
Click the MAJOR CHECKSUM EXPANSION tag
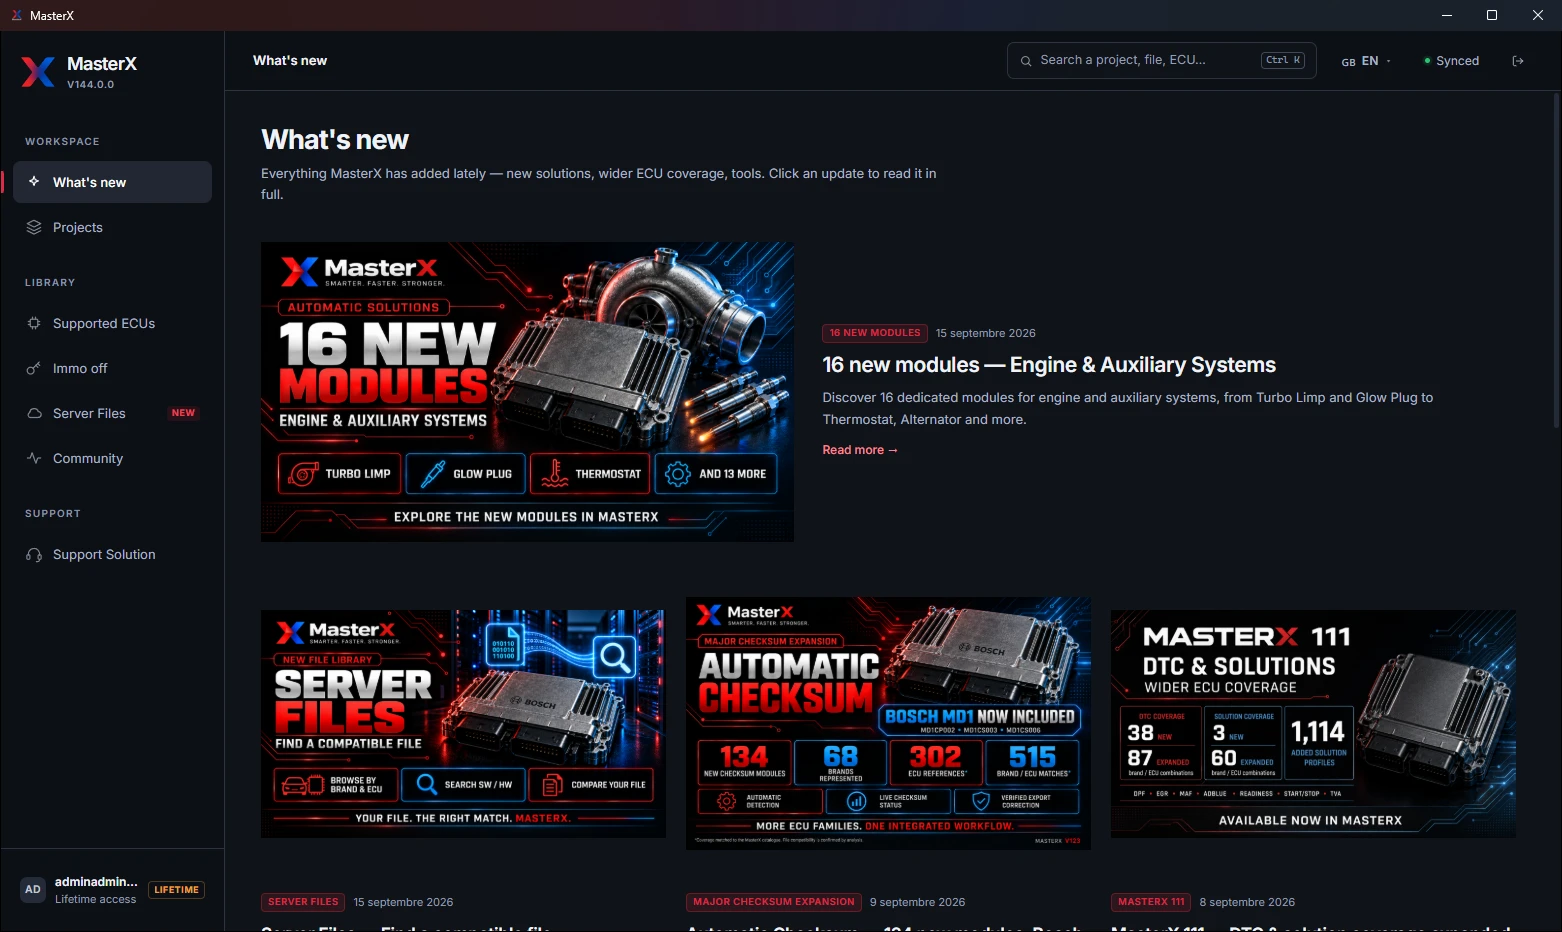(774, 902)
